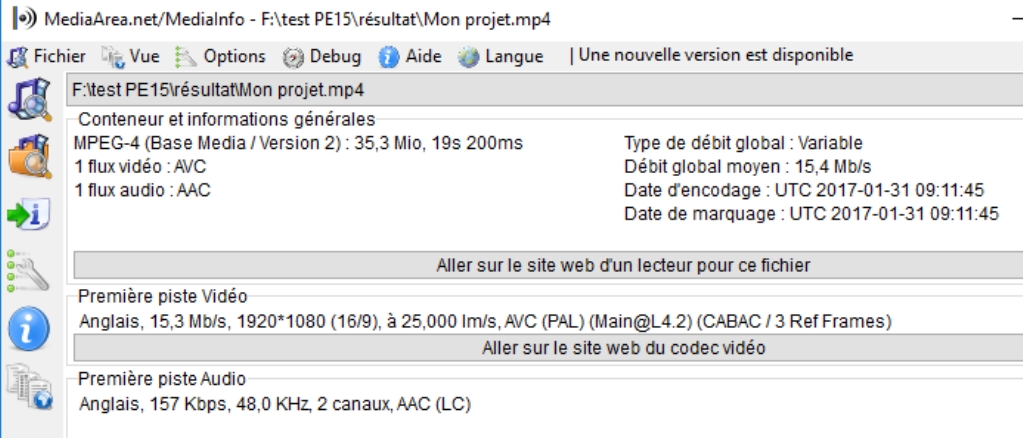
Task: Open the Options menu
Action: point(234,56)
